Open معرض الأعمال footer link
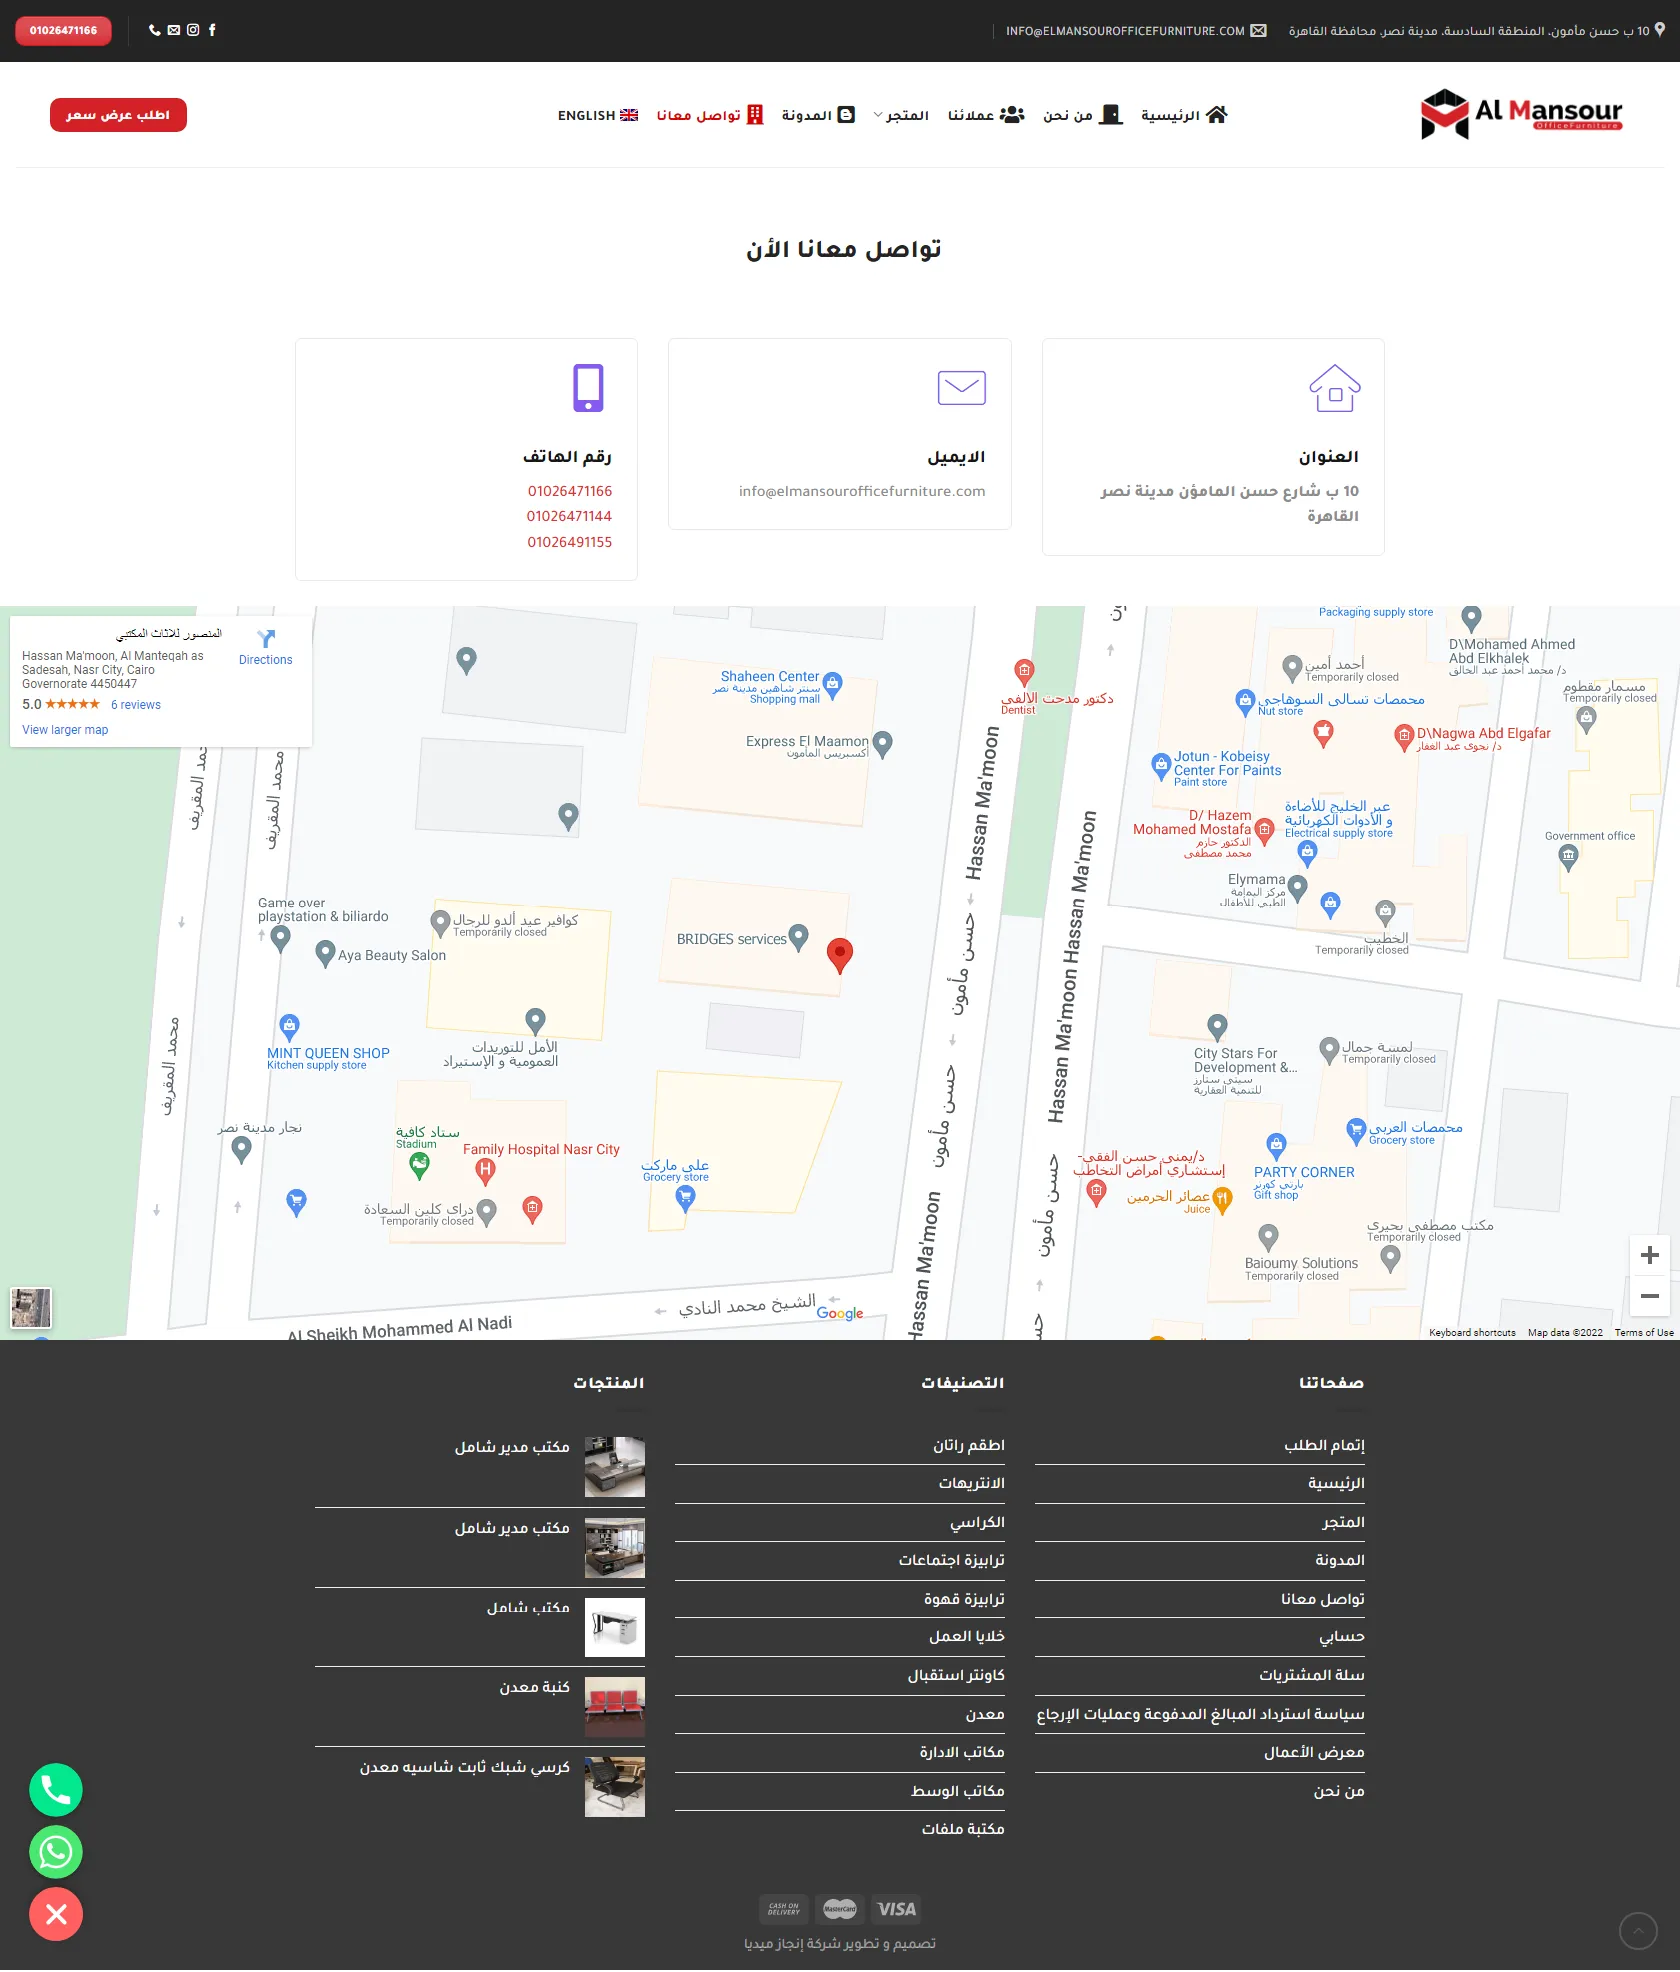Image resolution: width=1680 pixels, height=1972 pixels. [x=1314, y=1752]
